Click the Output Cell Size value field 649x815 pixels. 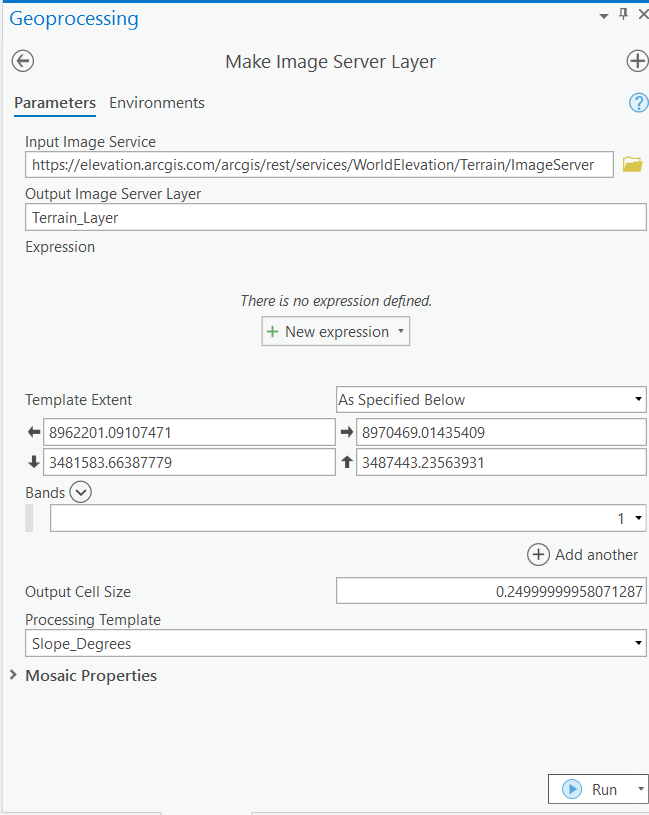490,590
